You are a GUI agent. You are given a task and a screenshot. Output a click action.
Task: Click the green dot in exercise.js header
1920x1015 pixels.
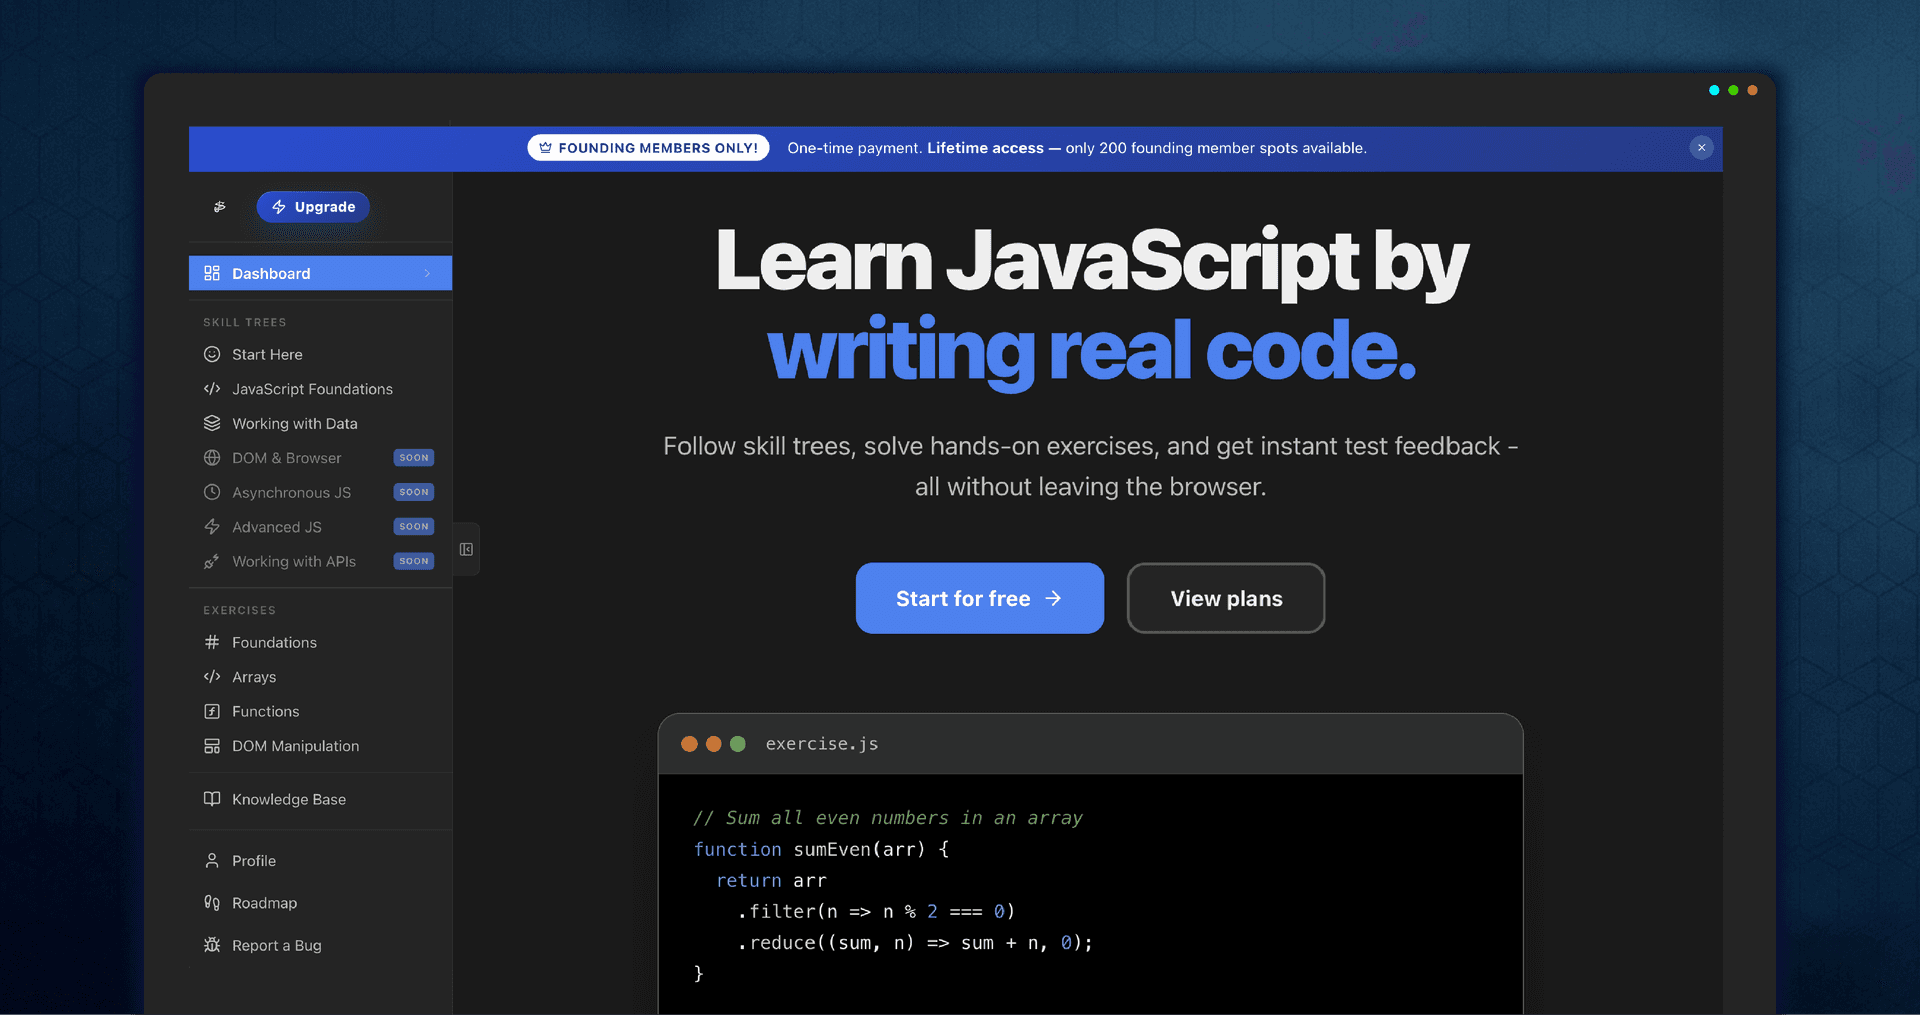coord(738,744)
